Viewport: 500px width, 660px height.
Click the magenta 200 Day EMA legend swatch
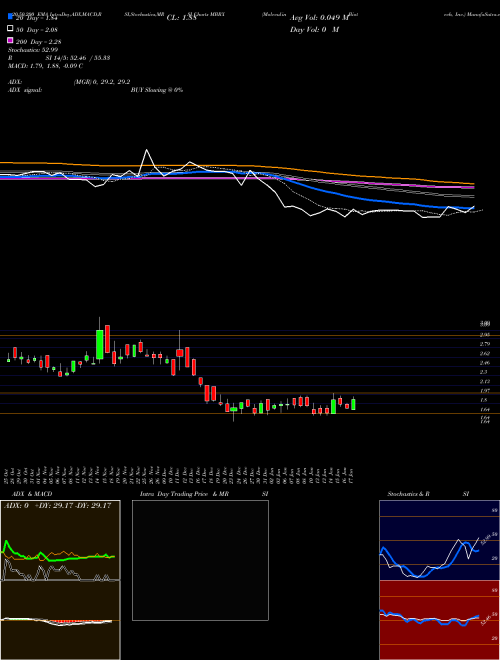tap(10, 40)
